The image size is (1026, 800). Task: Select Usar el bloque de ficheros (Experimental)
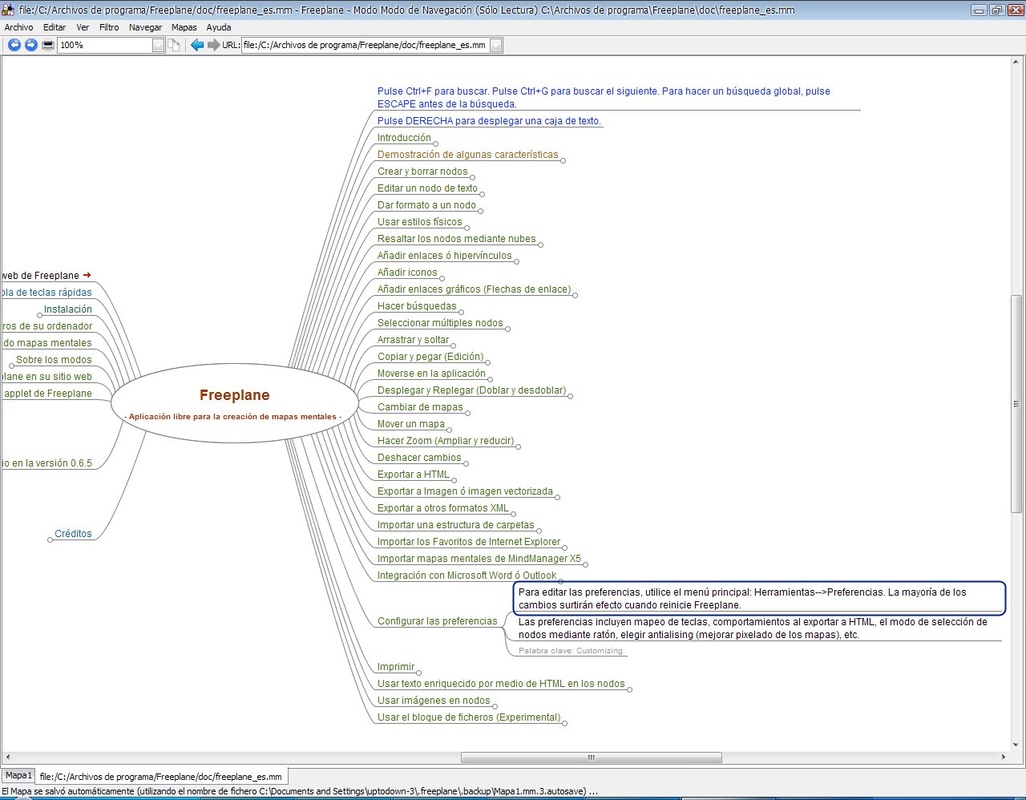point(469,718)
